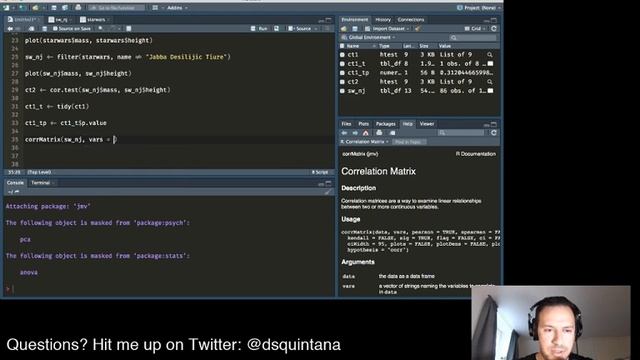Viewport: 640px width, 360px height.
Task: Click the Open File folder icon
Action: coord(36,8)
